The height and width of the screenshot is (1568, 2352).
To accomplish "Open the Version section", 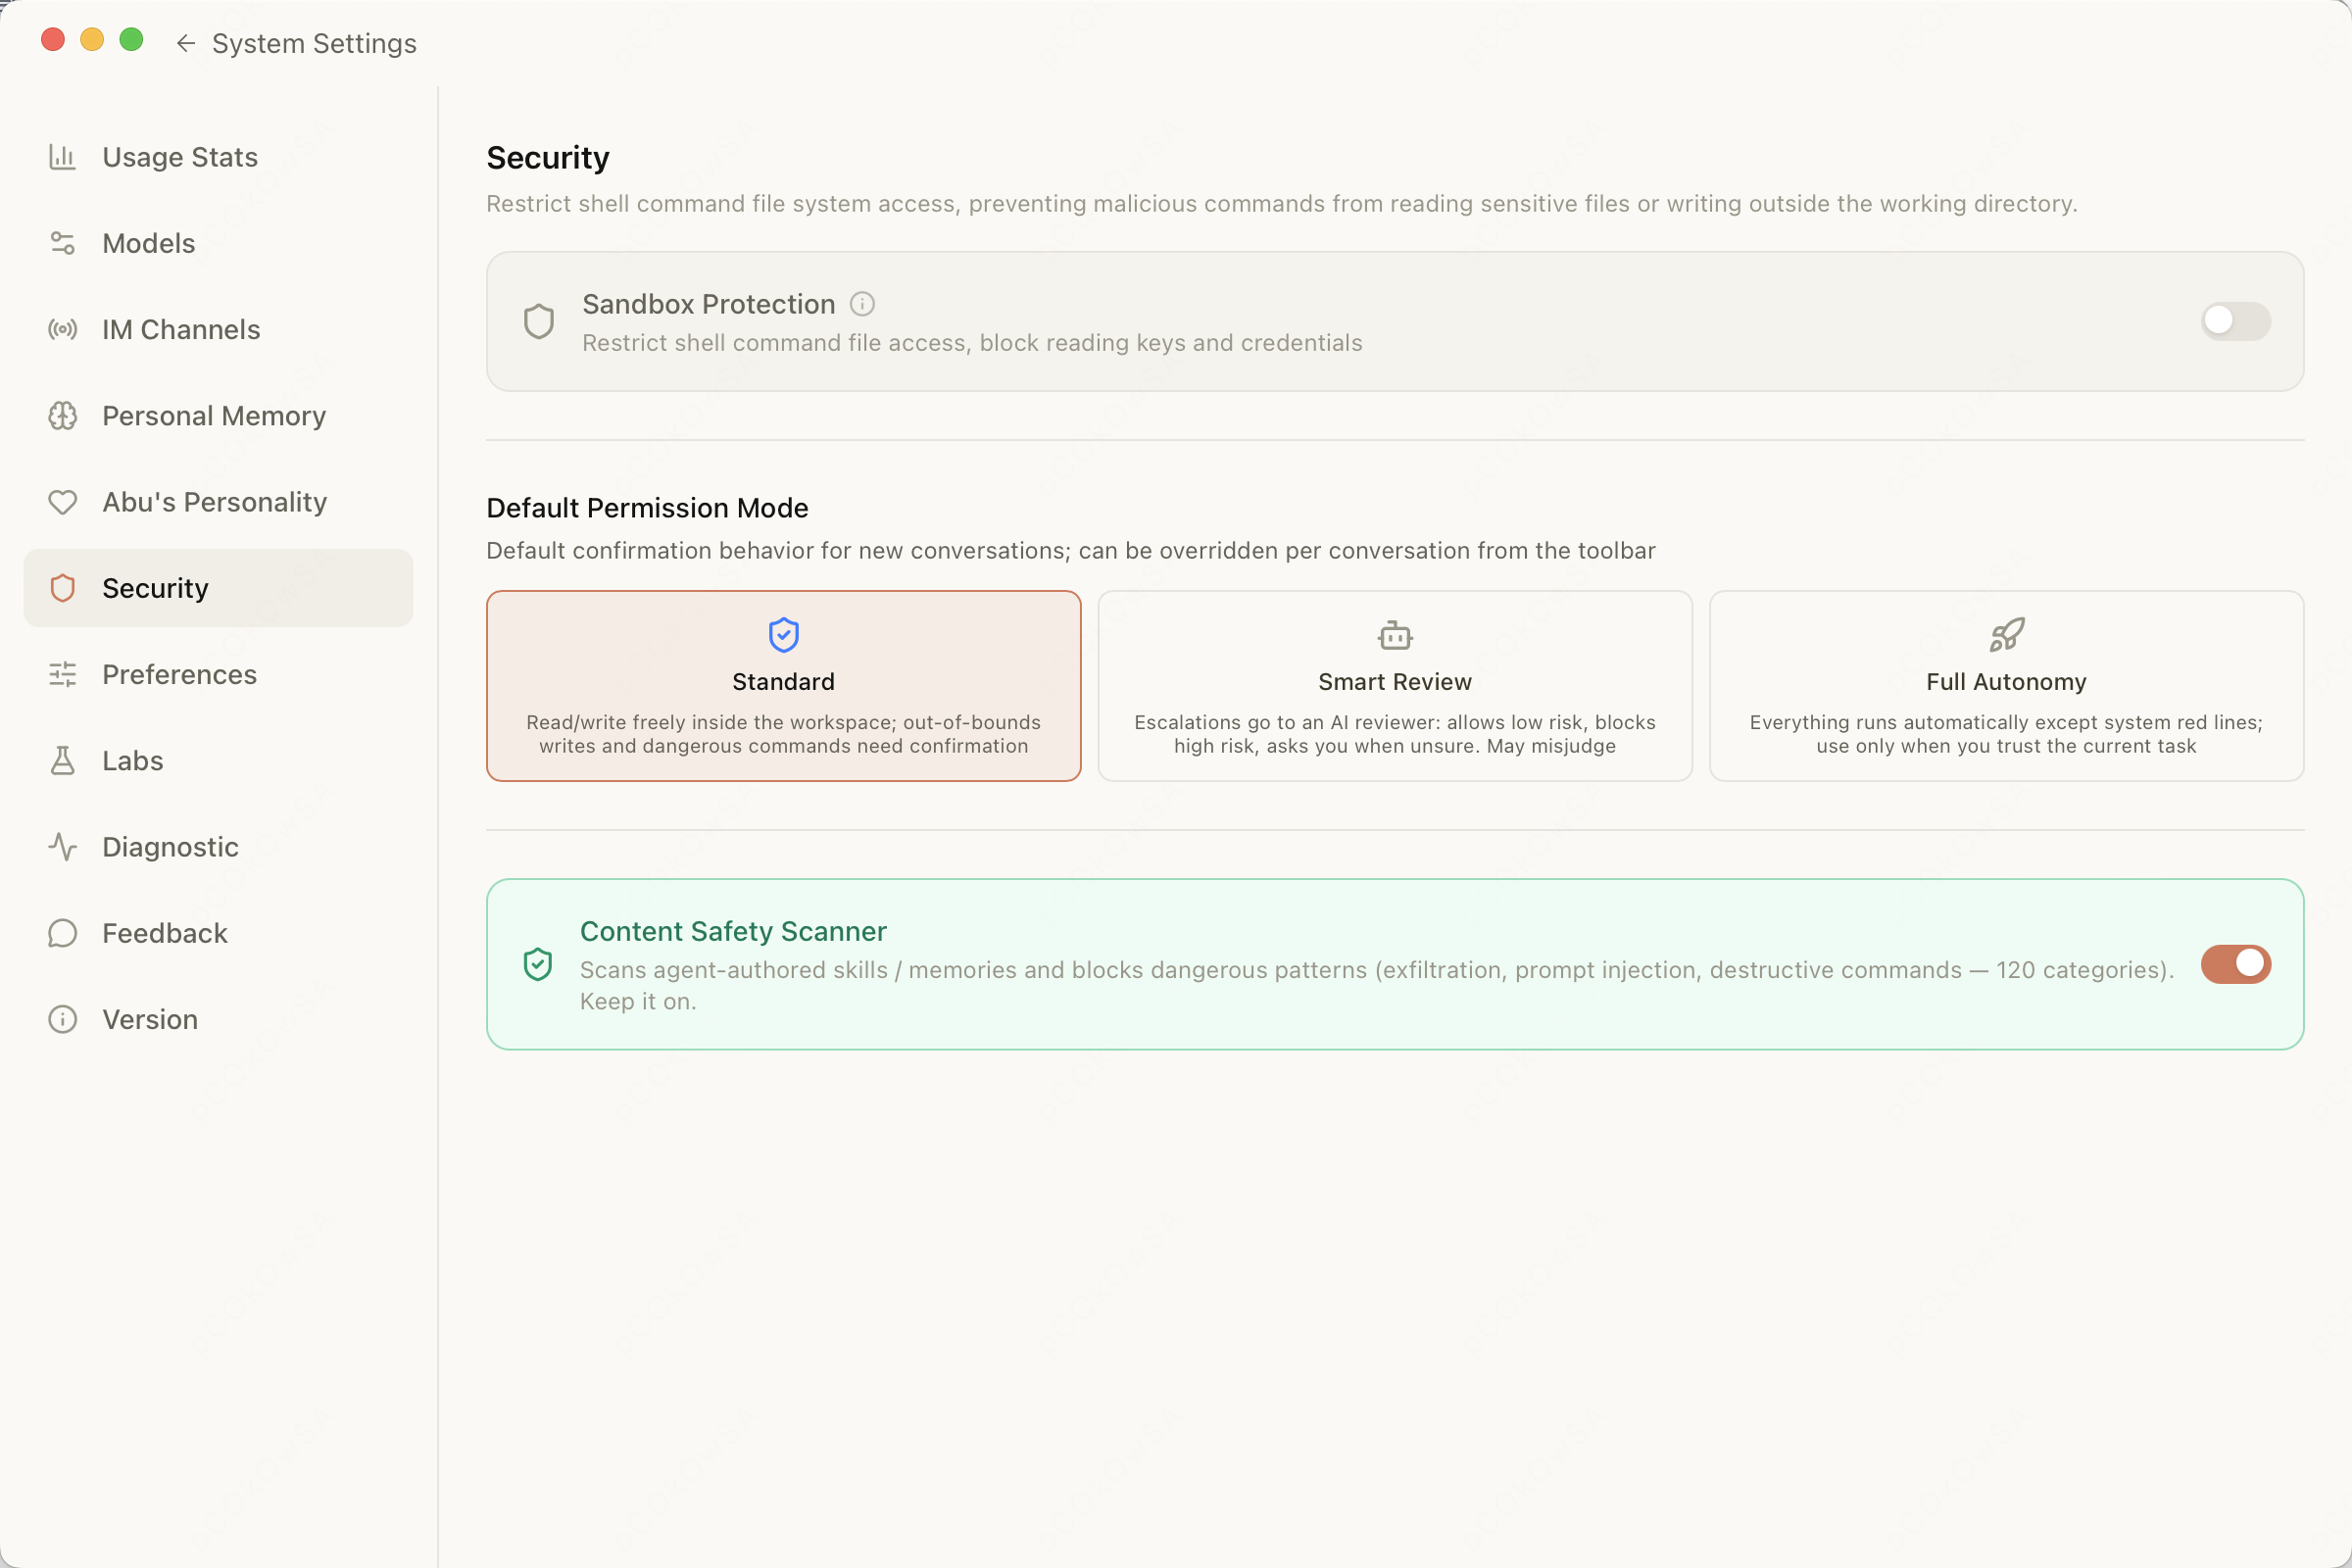I will tap(218, 1019).
